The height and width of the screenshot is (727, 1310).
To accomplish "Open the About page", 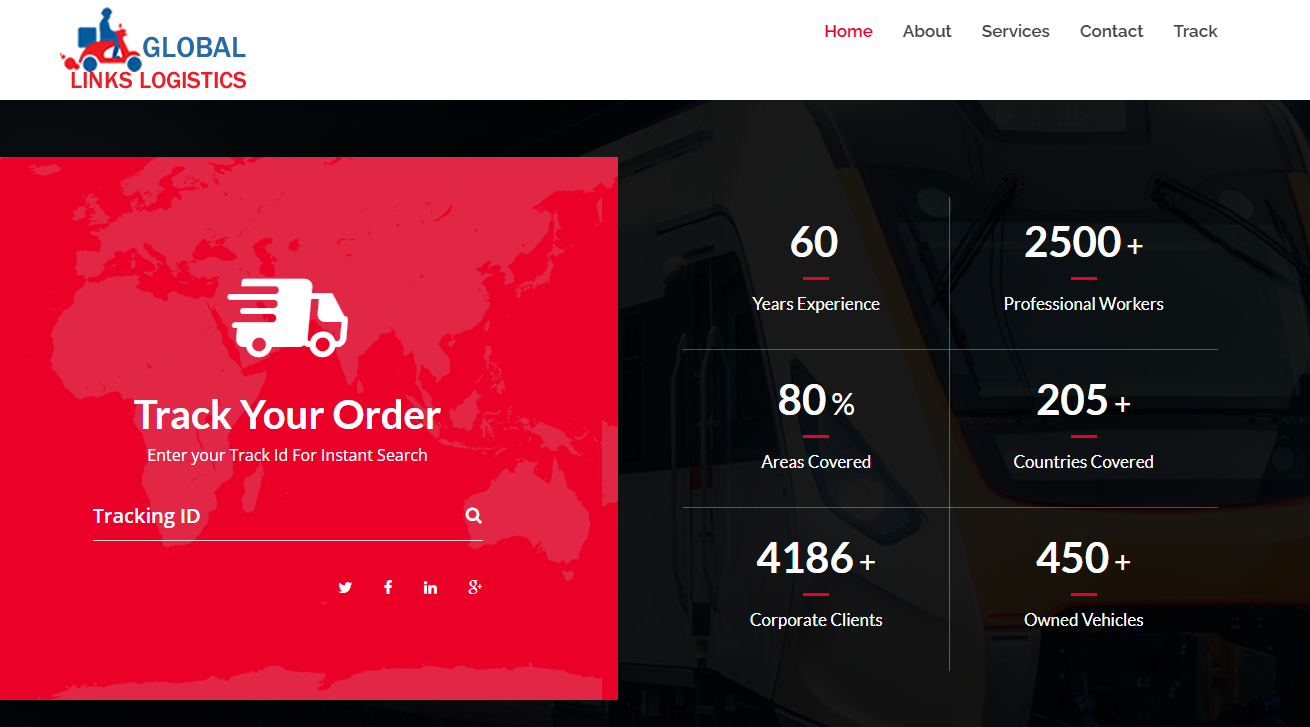I will 926,31.
